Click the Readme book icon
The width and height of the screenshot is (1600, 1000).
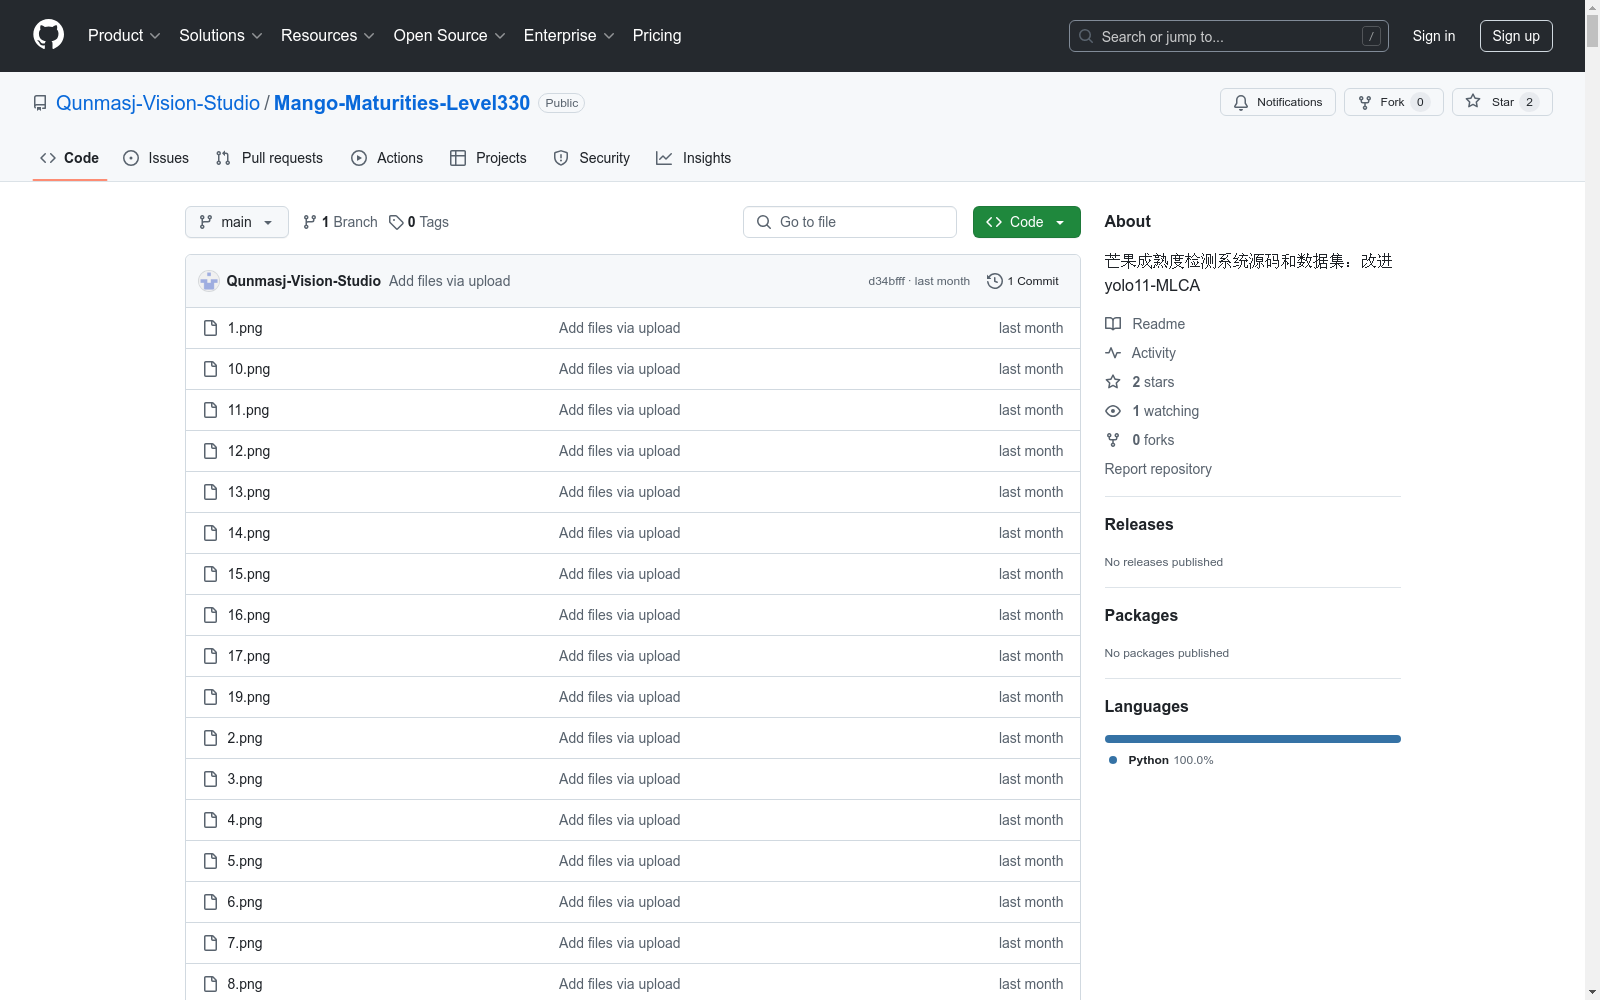[x=1113, y=324]
